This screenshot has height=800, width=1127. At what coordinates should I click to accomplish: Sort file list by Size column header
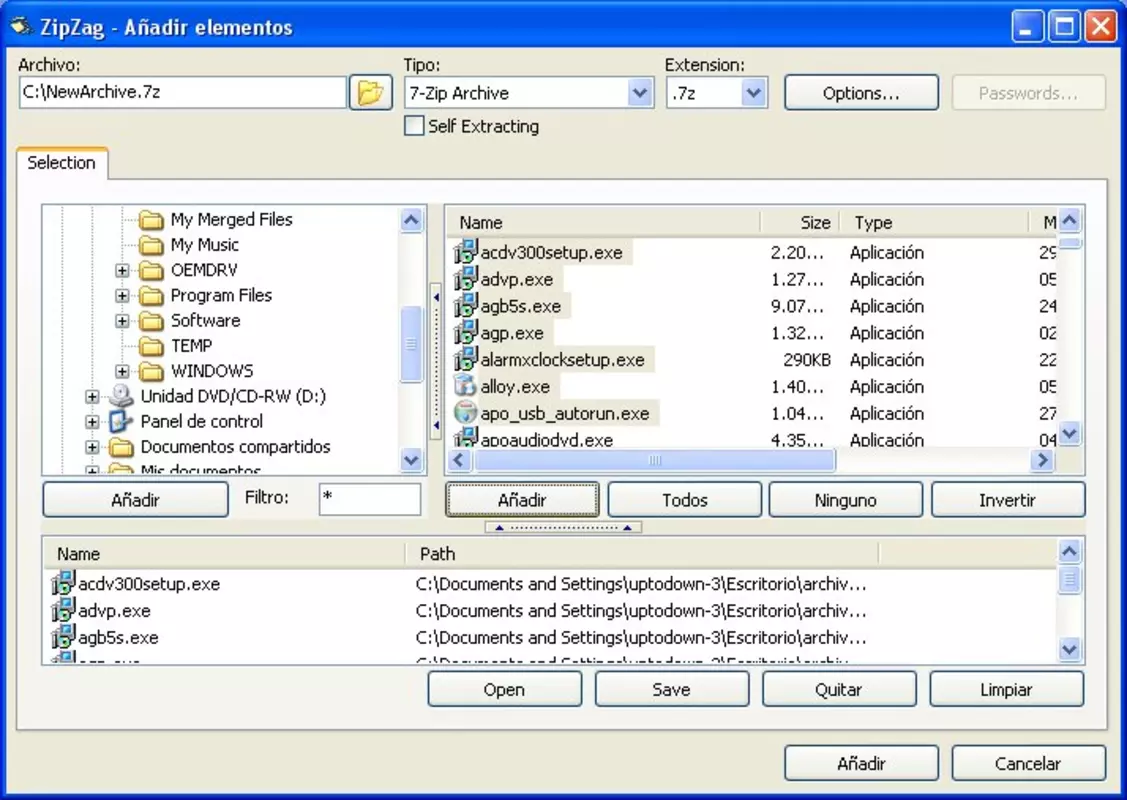[x=801, y=222]
